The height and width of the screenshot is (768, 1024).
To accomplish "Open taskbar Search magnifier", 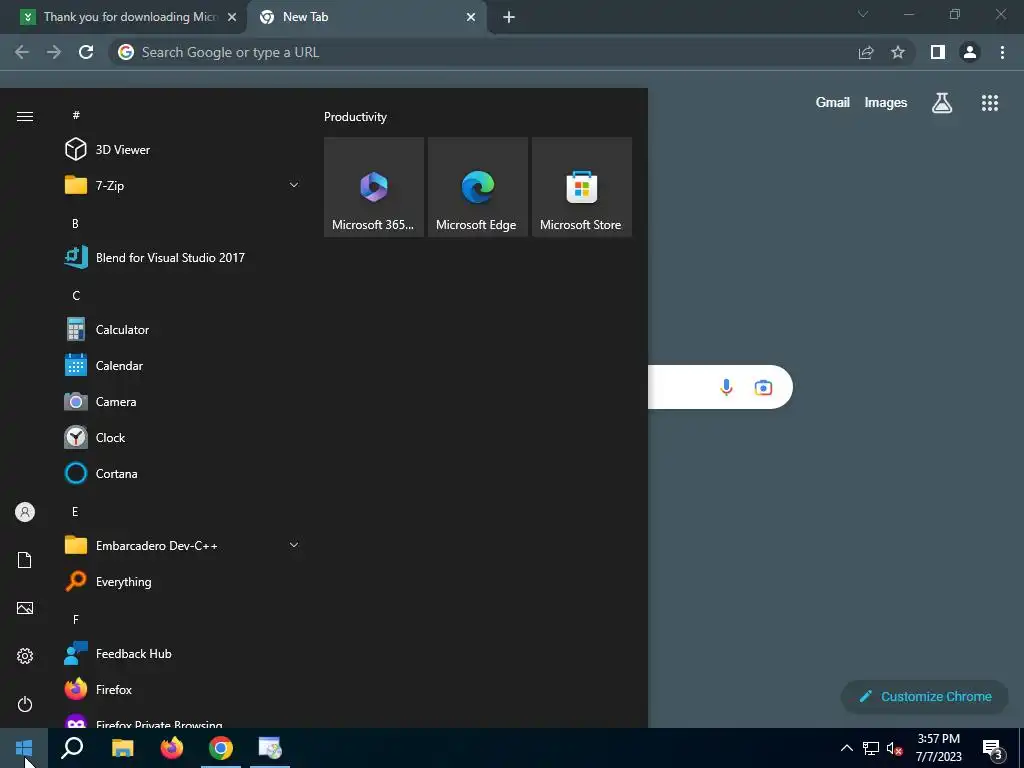I will coord(72,748).
